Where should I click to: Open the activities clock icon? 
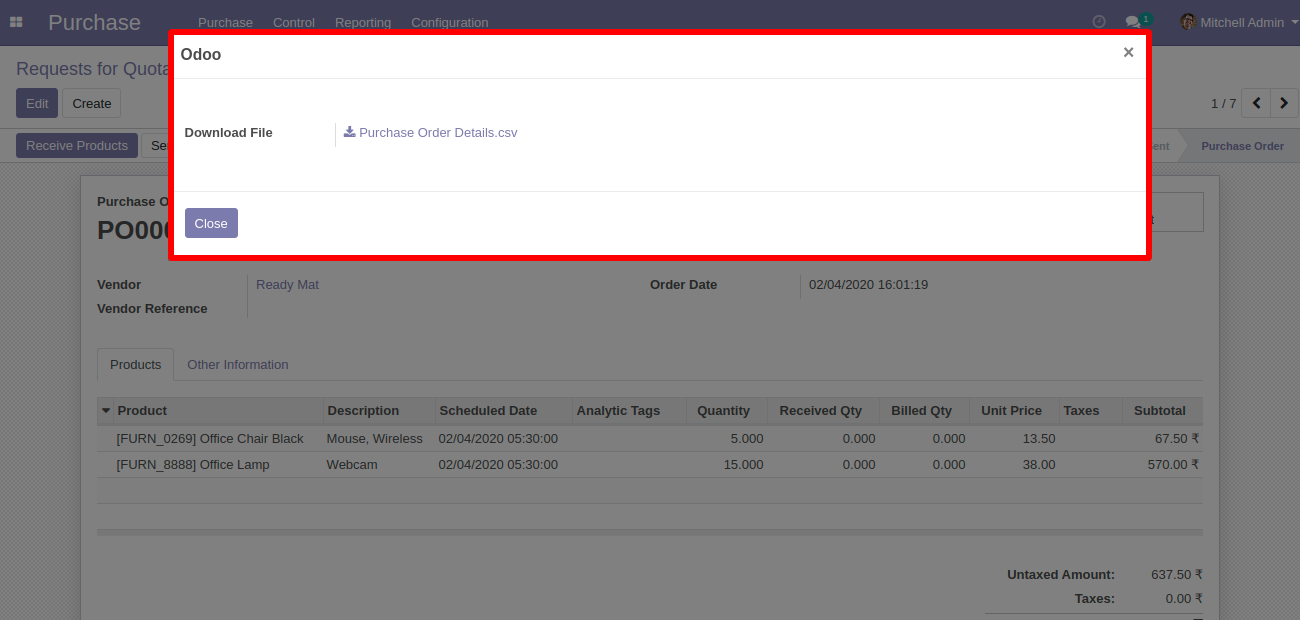pos(1099,22)
